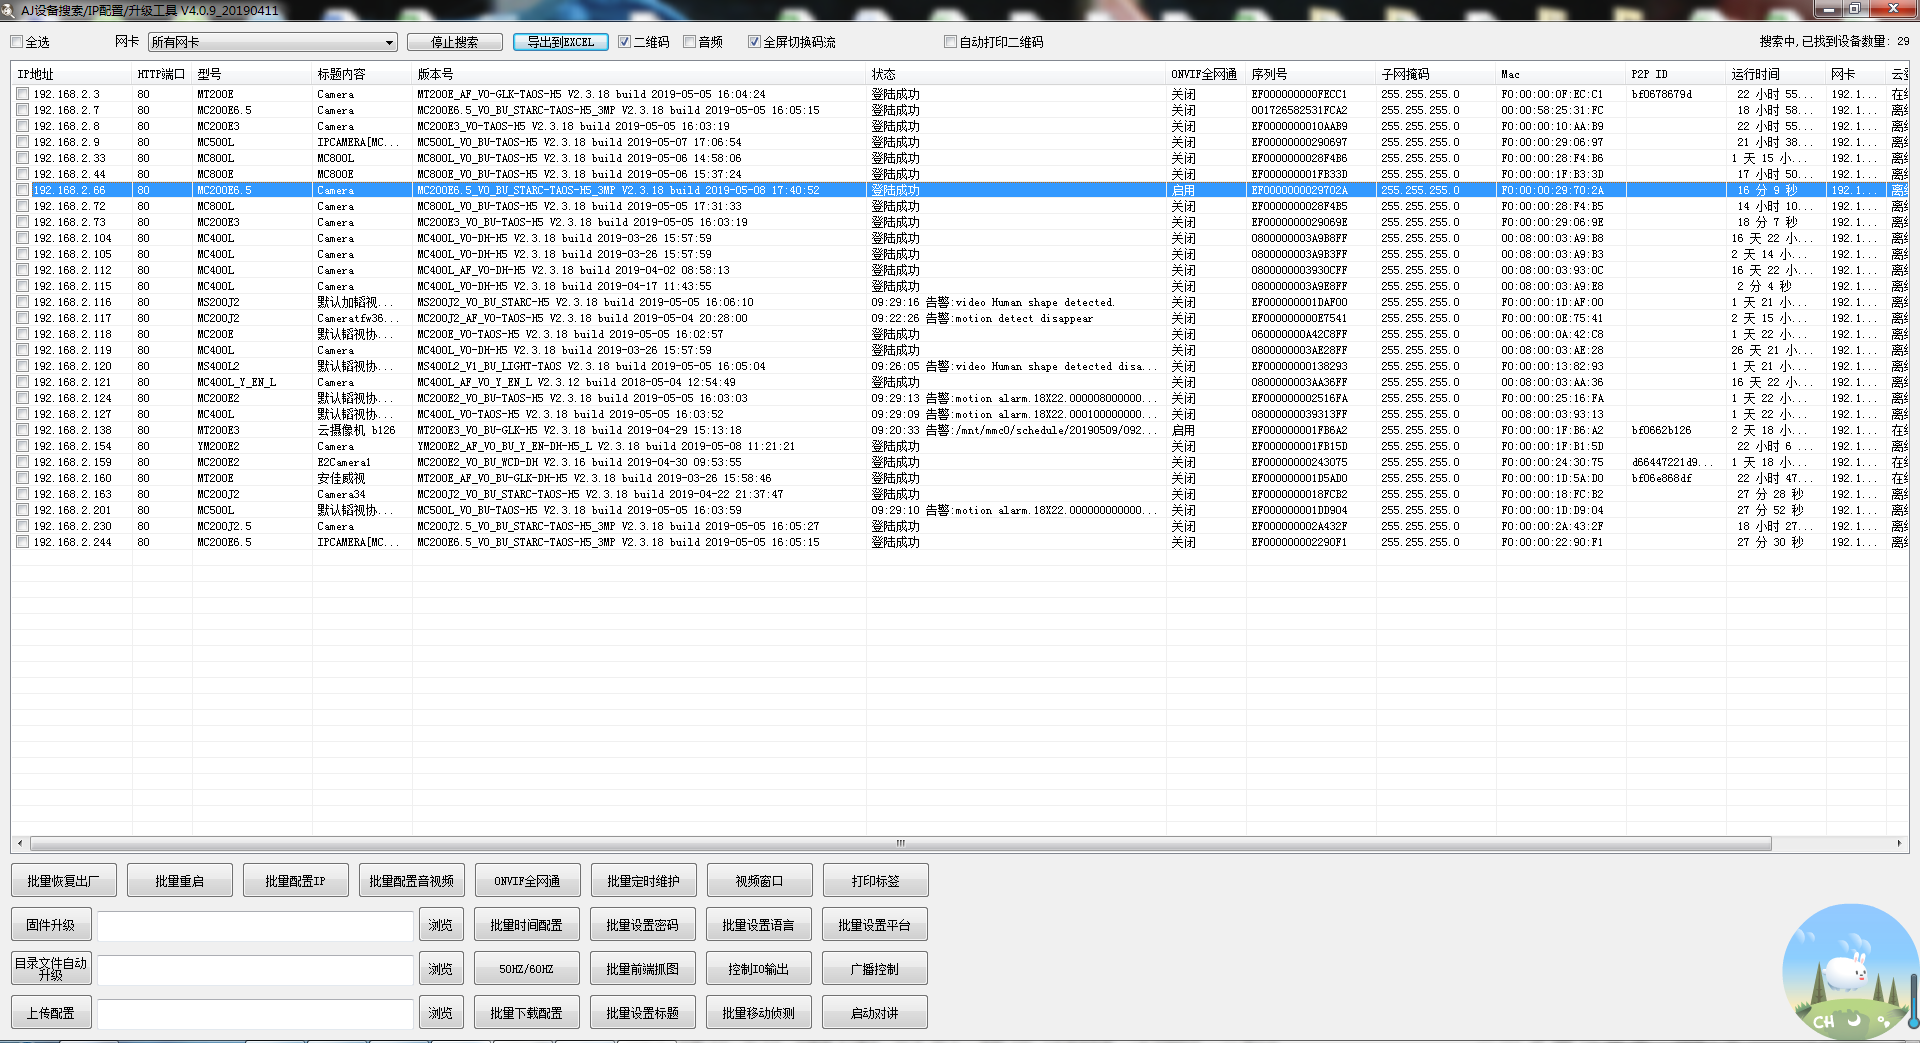The width and height of the screenshot is (1920, 1043).
Task: Click the app icon in the title bar
Action: (x=10, y=10)
